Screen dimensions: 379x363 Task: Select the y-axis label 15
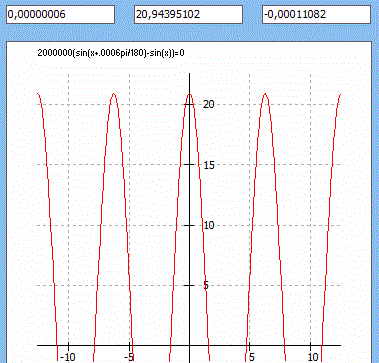(x=209, y=165)
